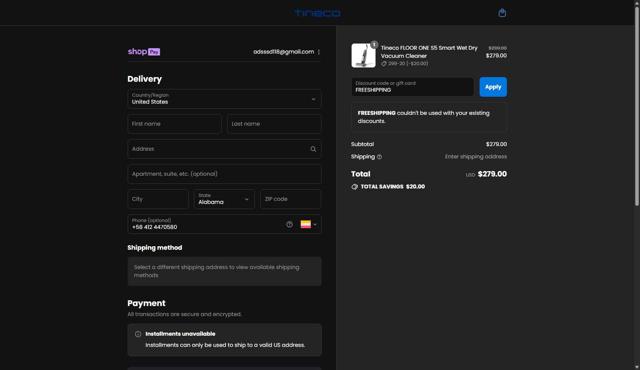Focus the First name field

[x=174, y=124]
